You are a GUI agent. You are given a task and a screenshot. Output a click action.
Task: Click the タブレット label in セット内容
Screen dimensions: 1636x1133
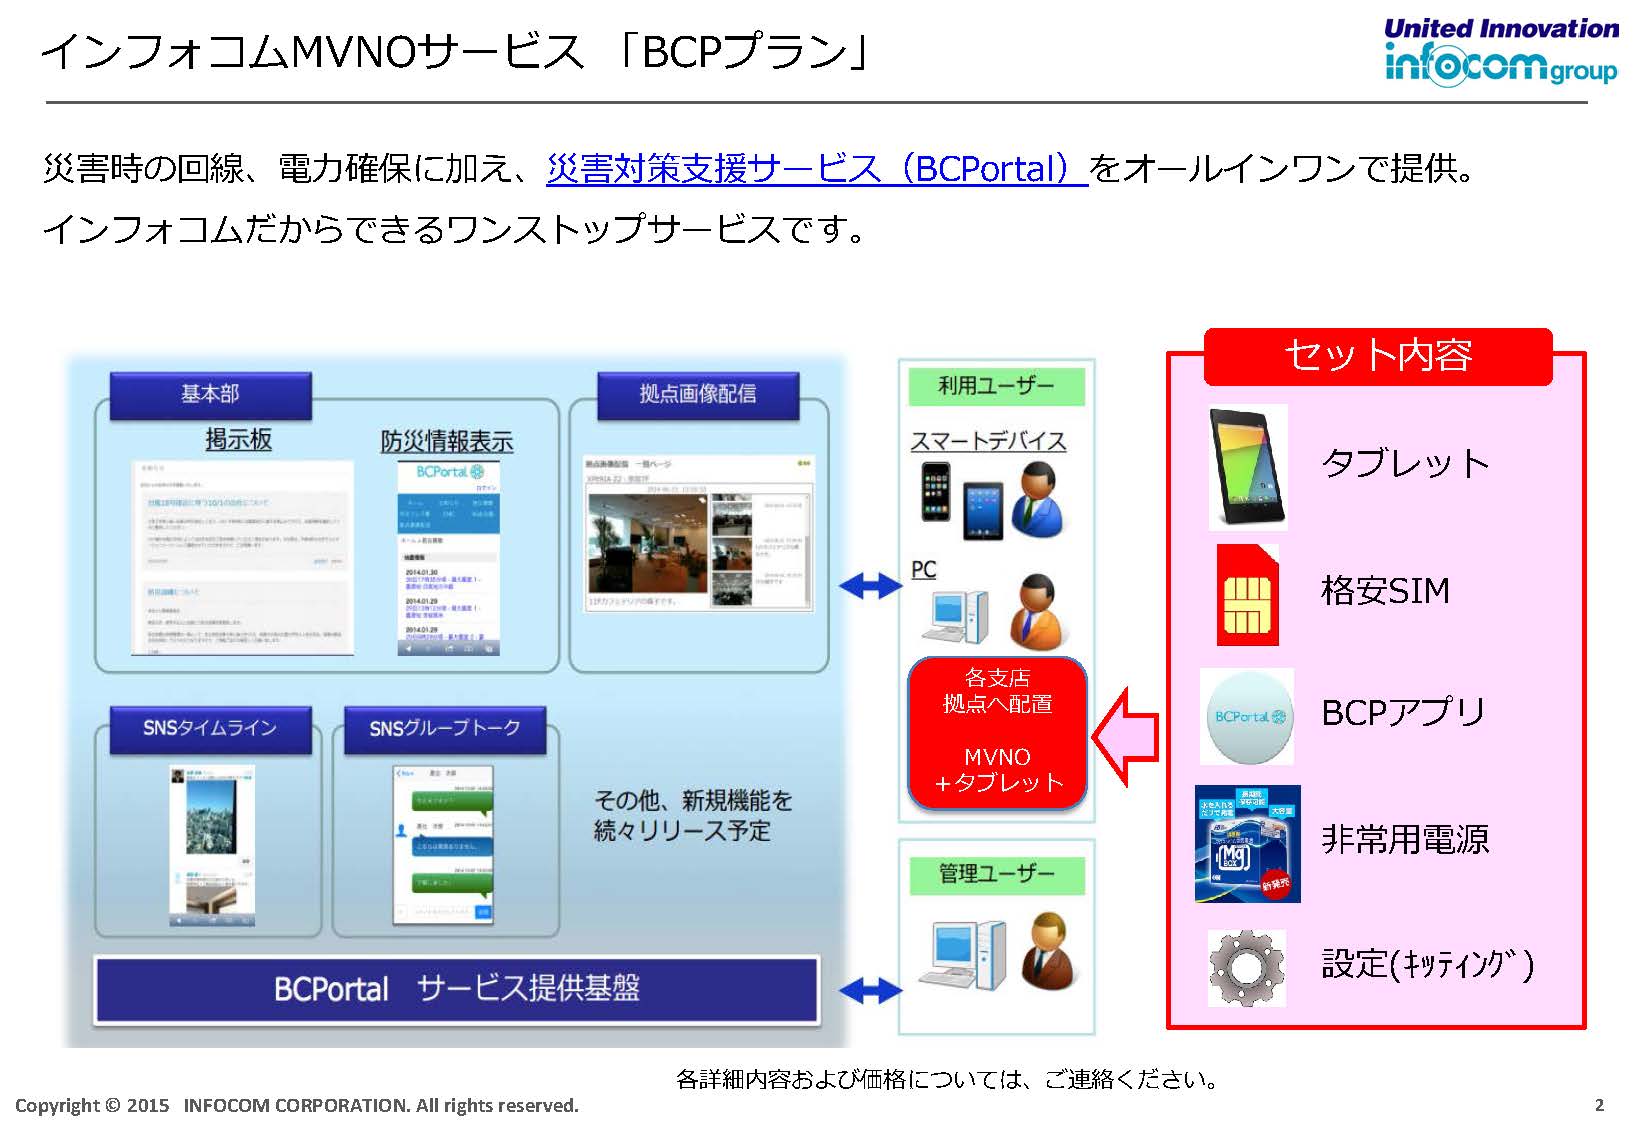tap(1405, 463)
